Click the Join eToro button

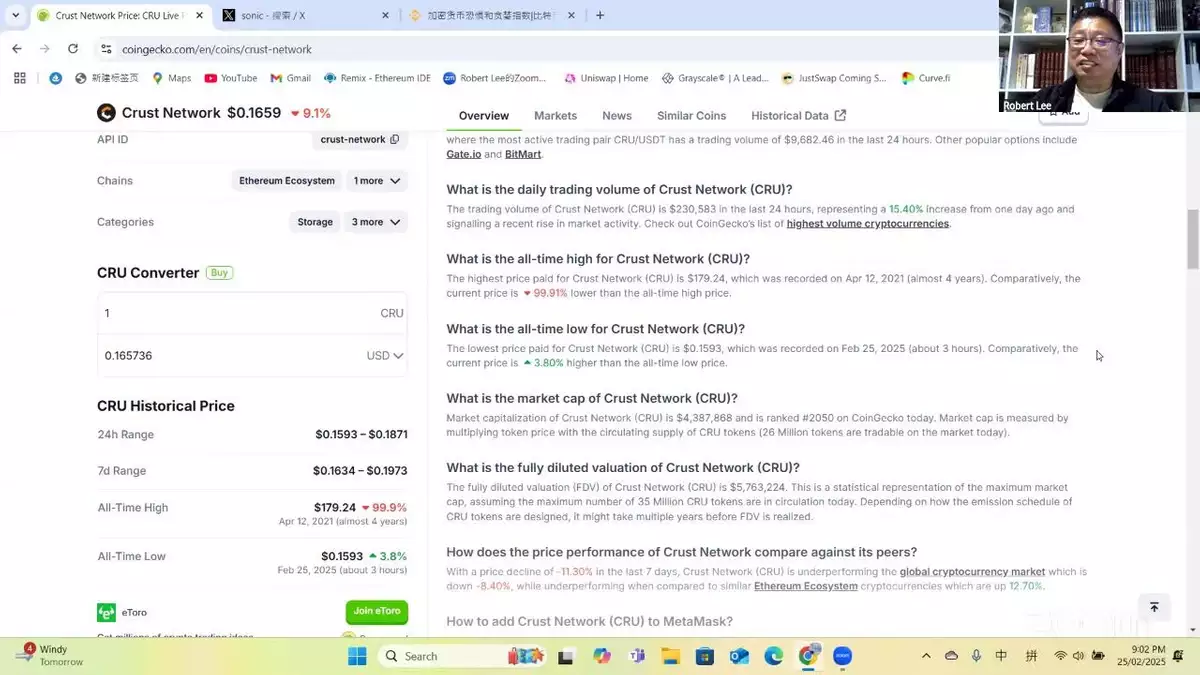pos(377,612)
